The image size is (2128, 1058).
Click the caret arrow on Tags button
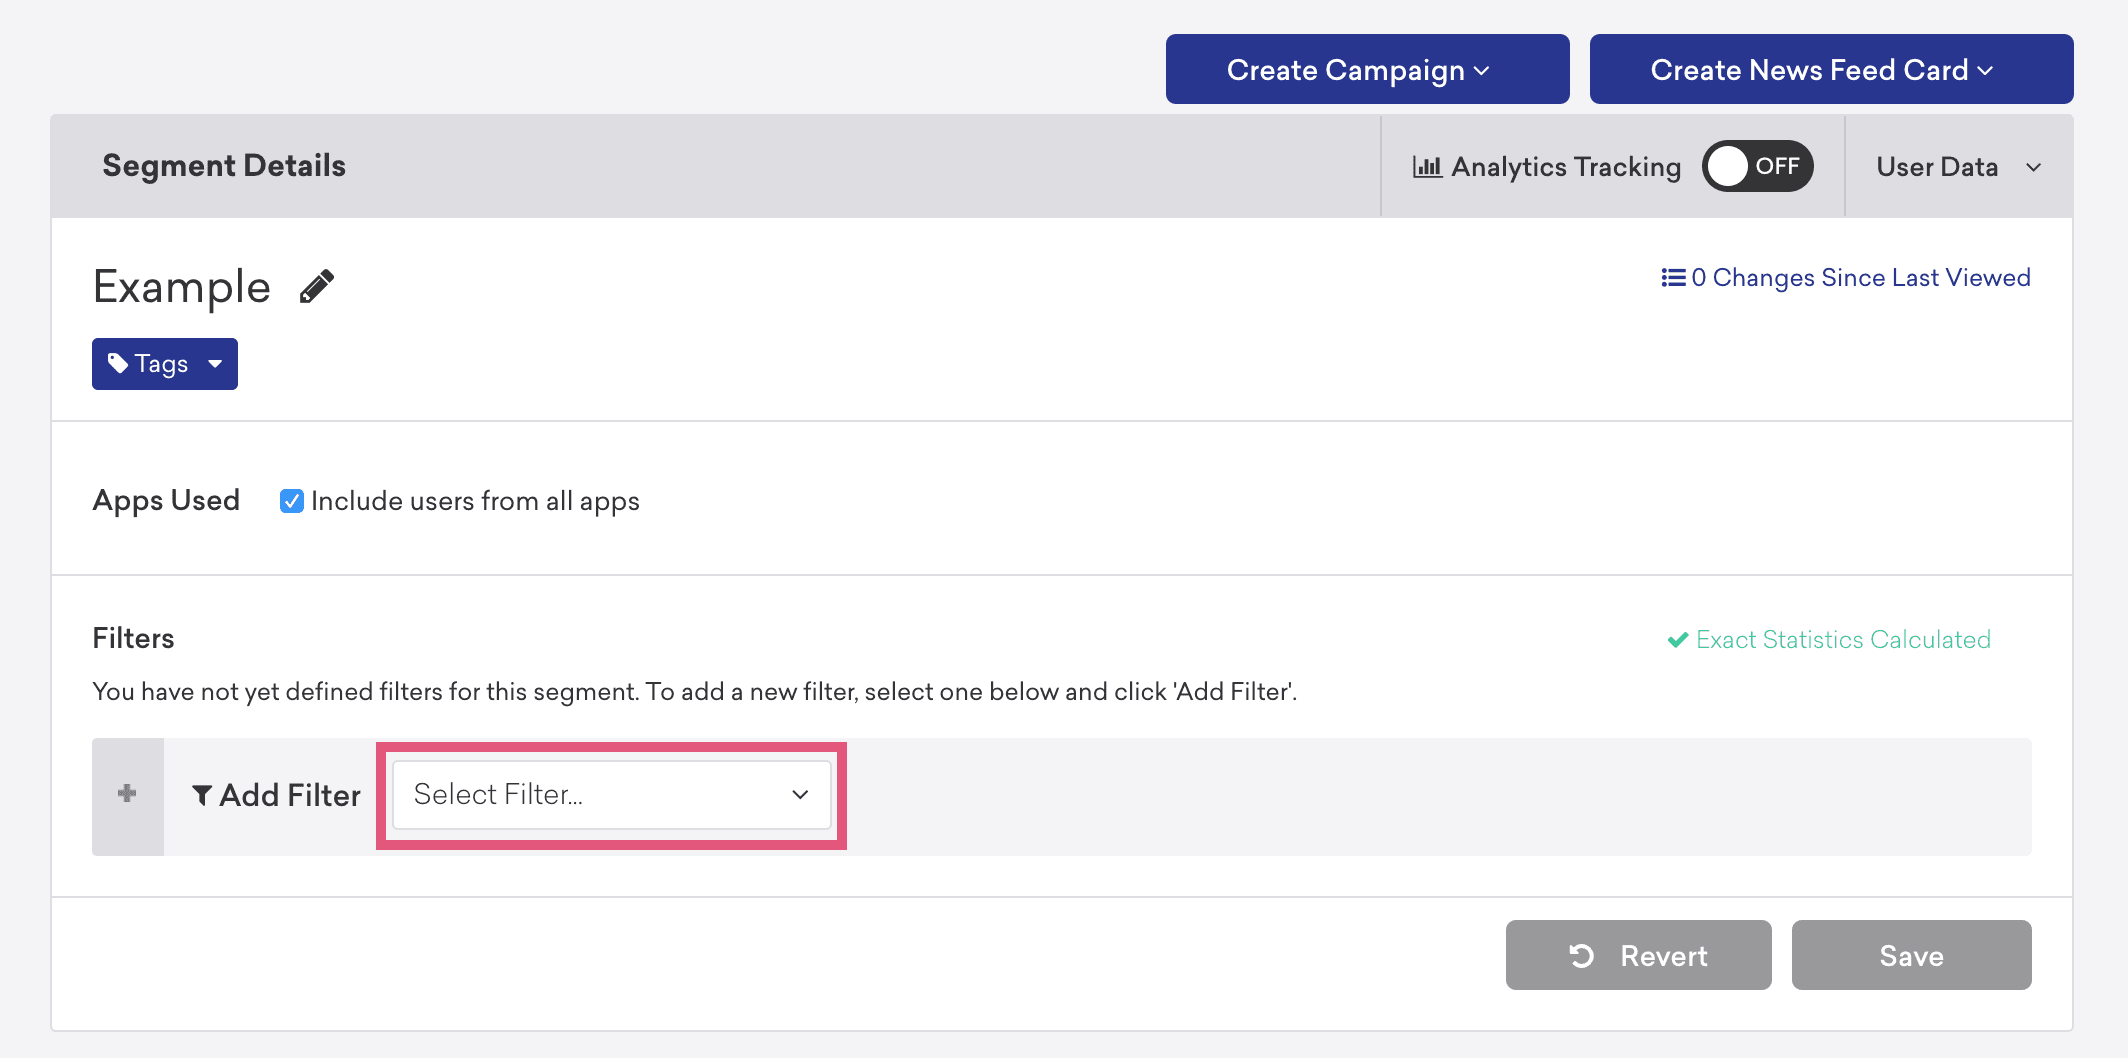[215, 364]
